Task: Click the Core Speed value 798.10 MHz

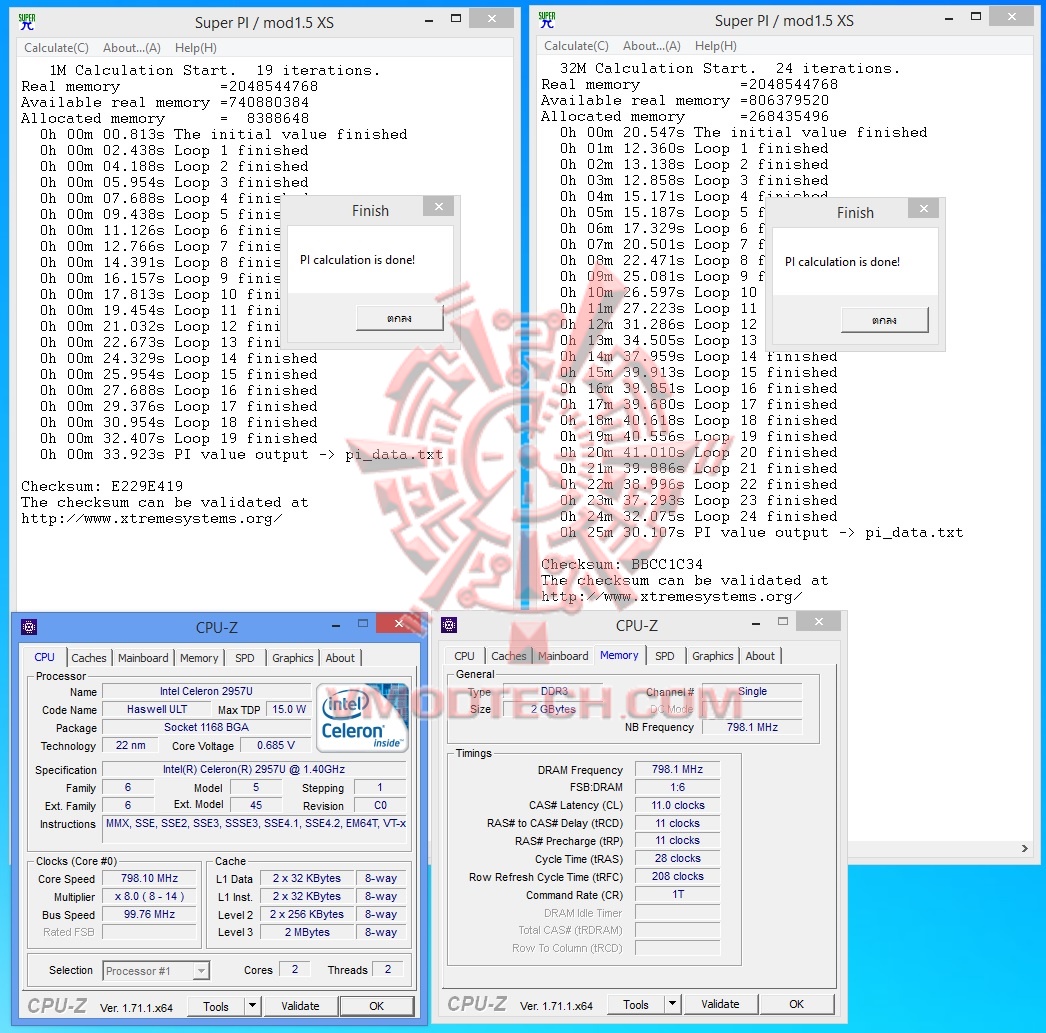Action: (149, 878)
